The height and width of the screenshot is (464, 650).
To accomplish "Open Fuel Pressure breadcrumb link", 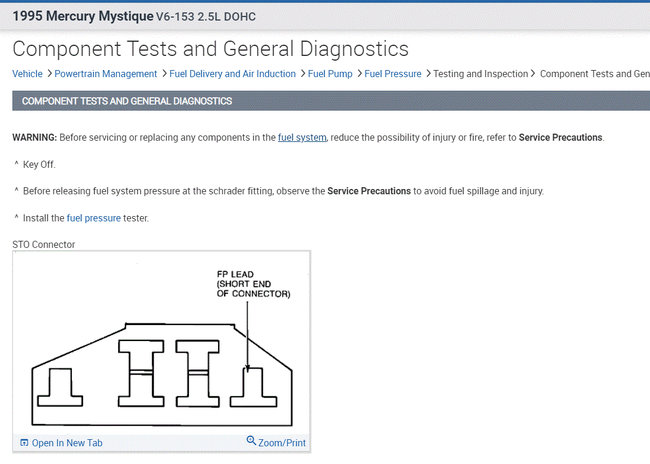I will tap(393, 74).
